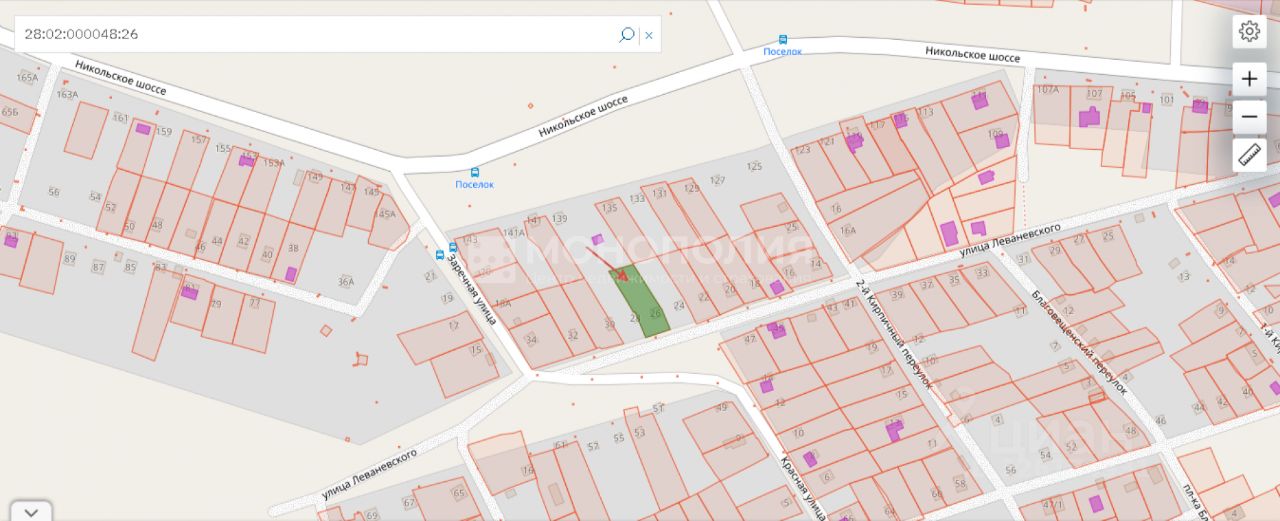Screen dimensions: 1280x521
Task: Zoom in with the plus button
Action: pyautogui.click(x=1249, y=79)
